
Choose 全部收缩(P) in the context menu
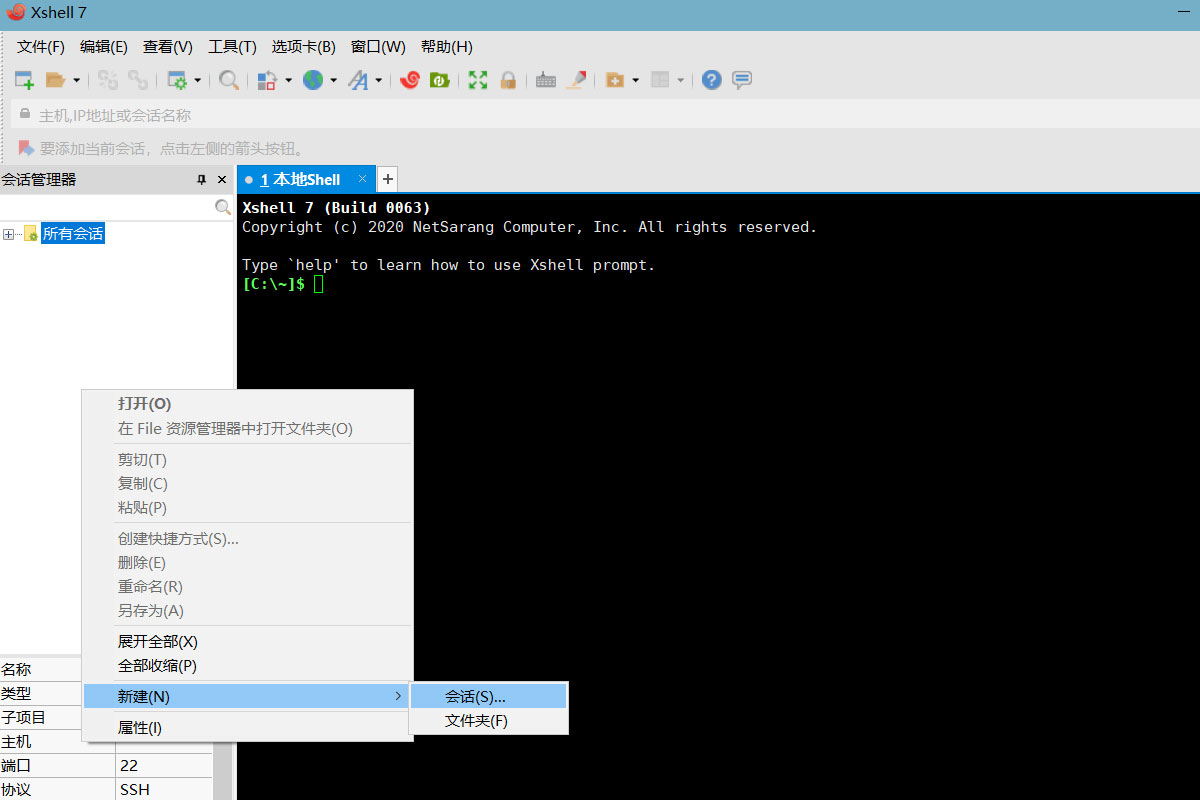click(x=247, y=666)
